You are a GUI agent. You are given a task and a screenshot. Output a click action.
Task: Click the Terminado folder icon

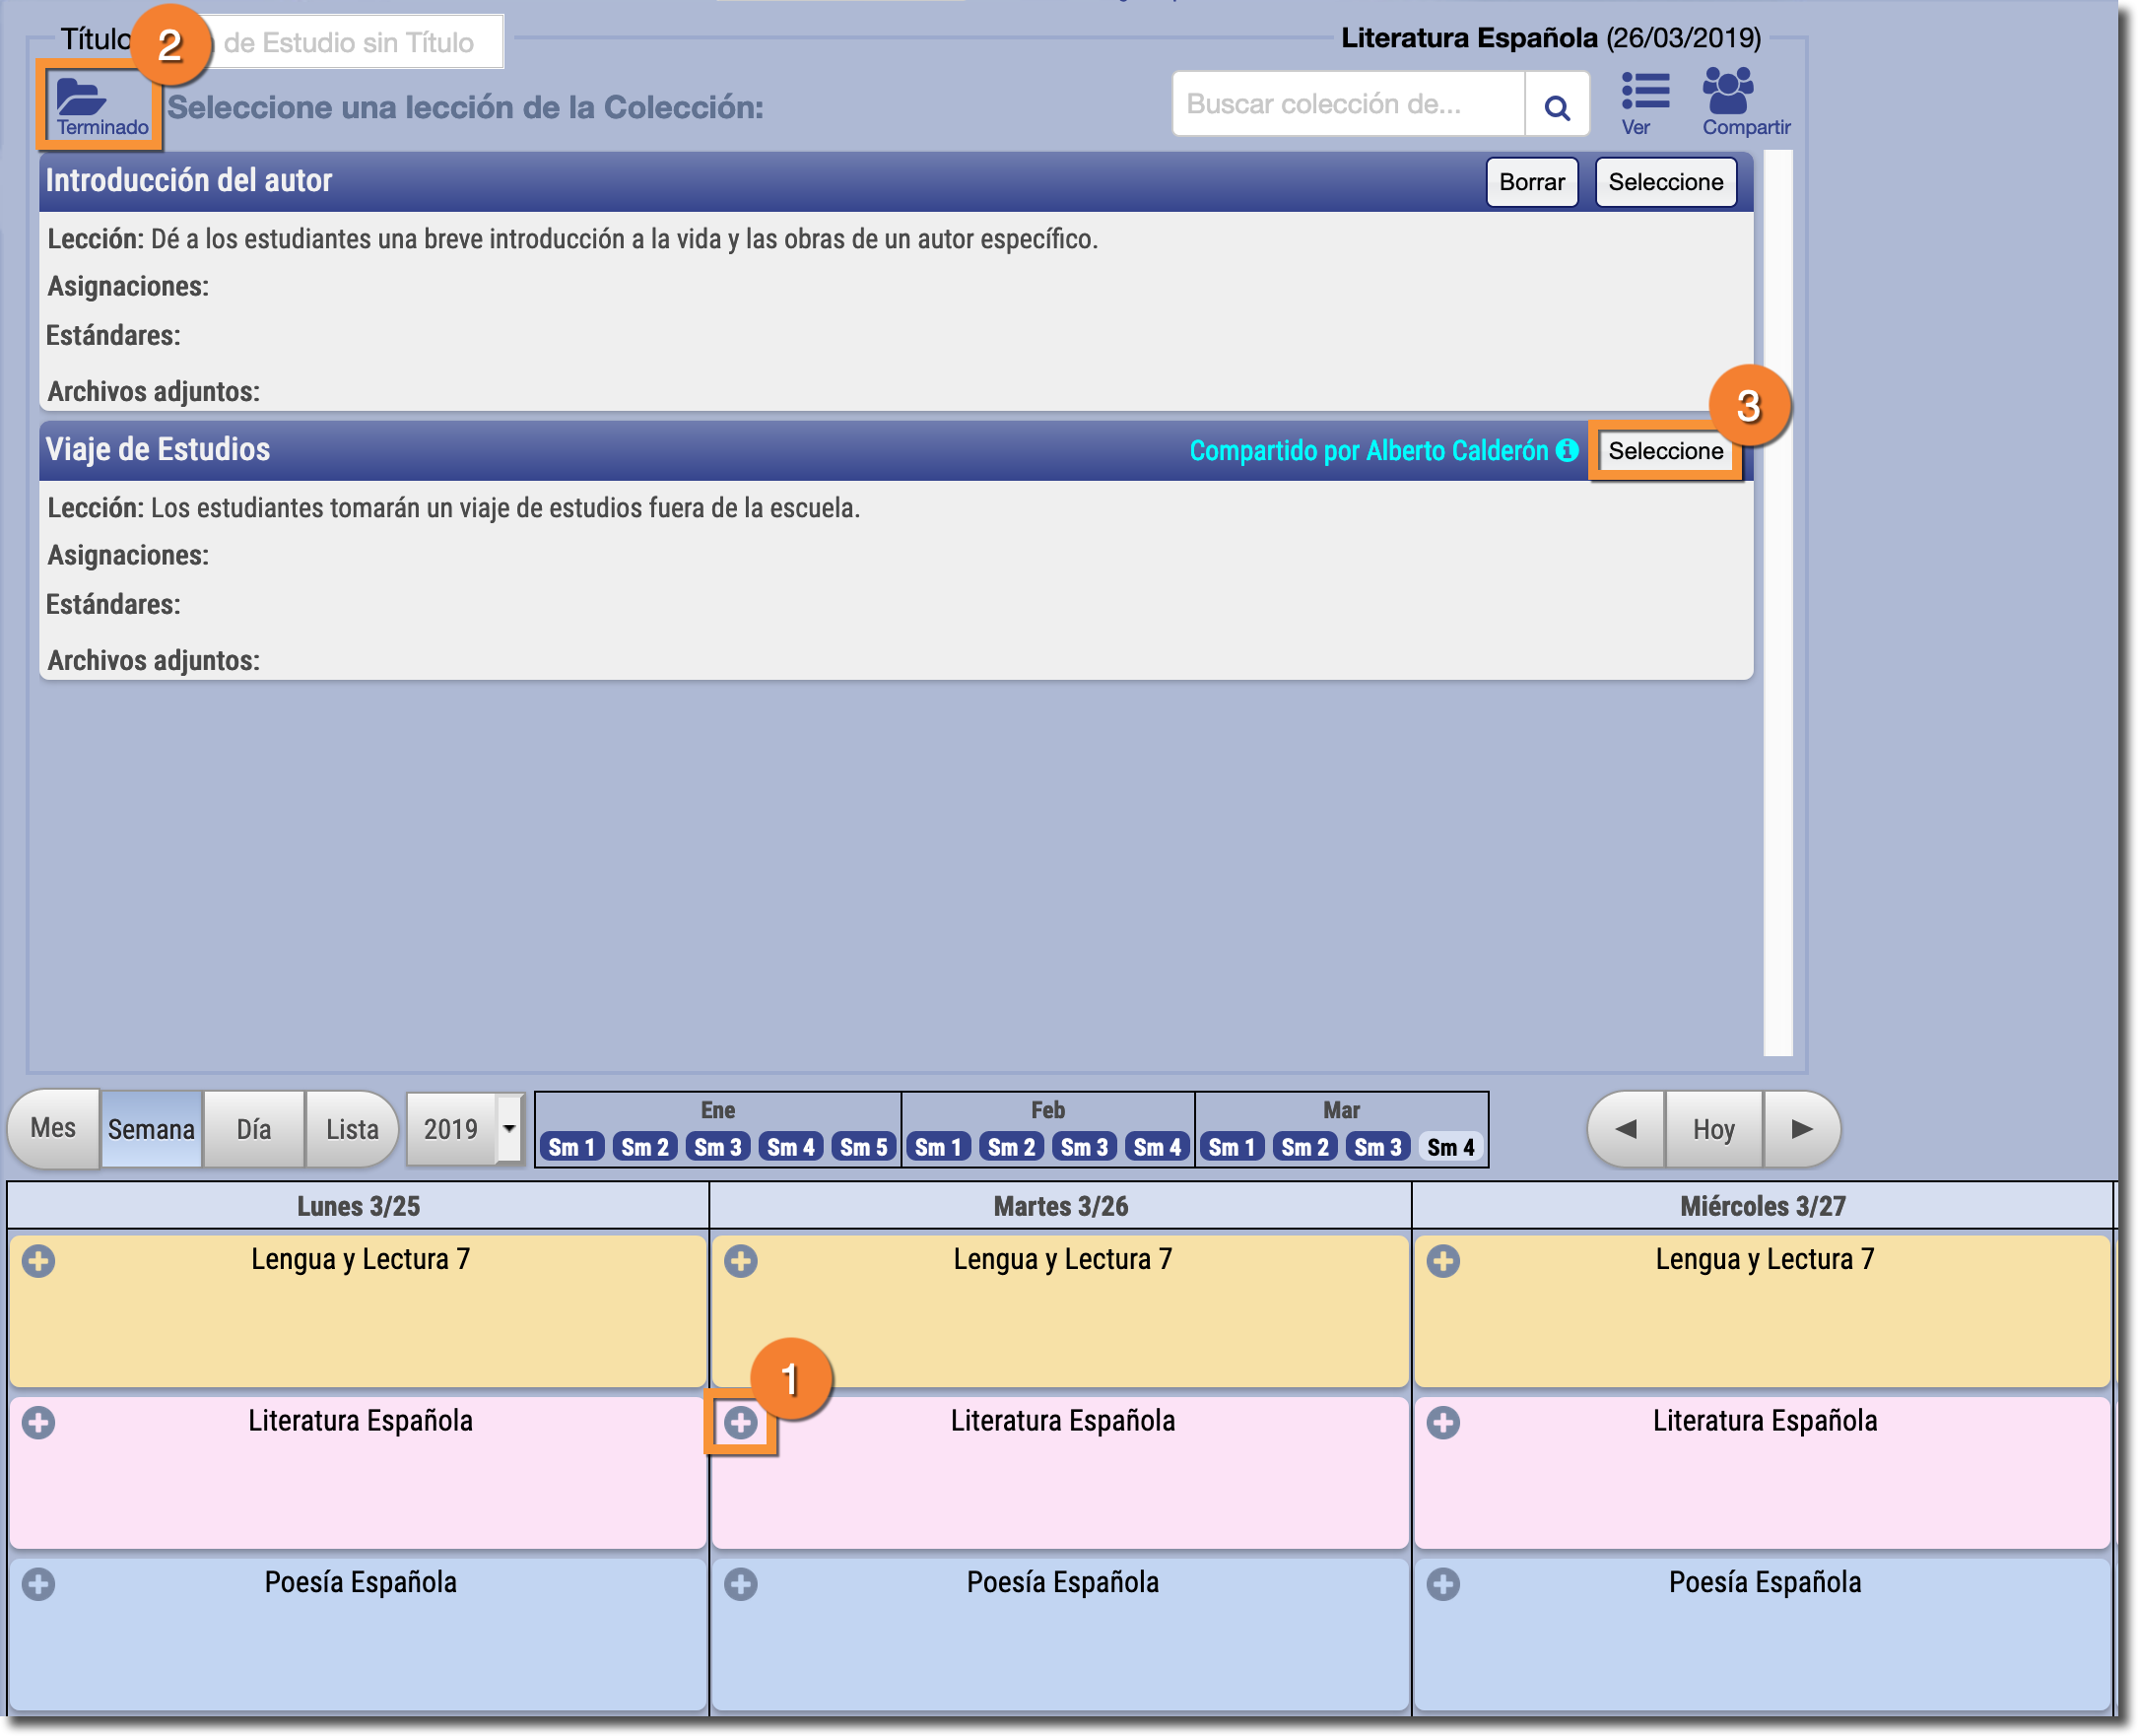(82, 98)
